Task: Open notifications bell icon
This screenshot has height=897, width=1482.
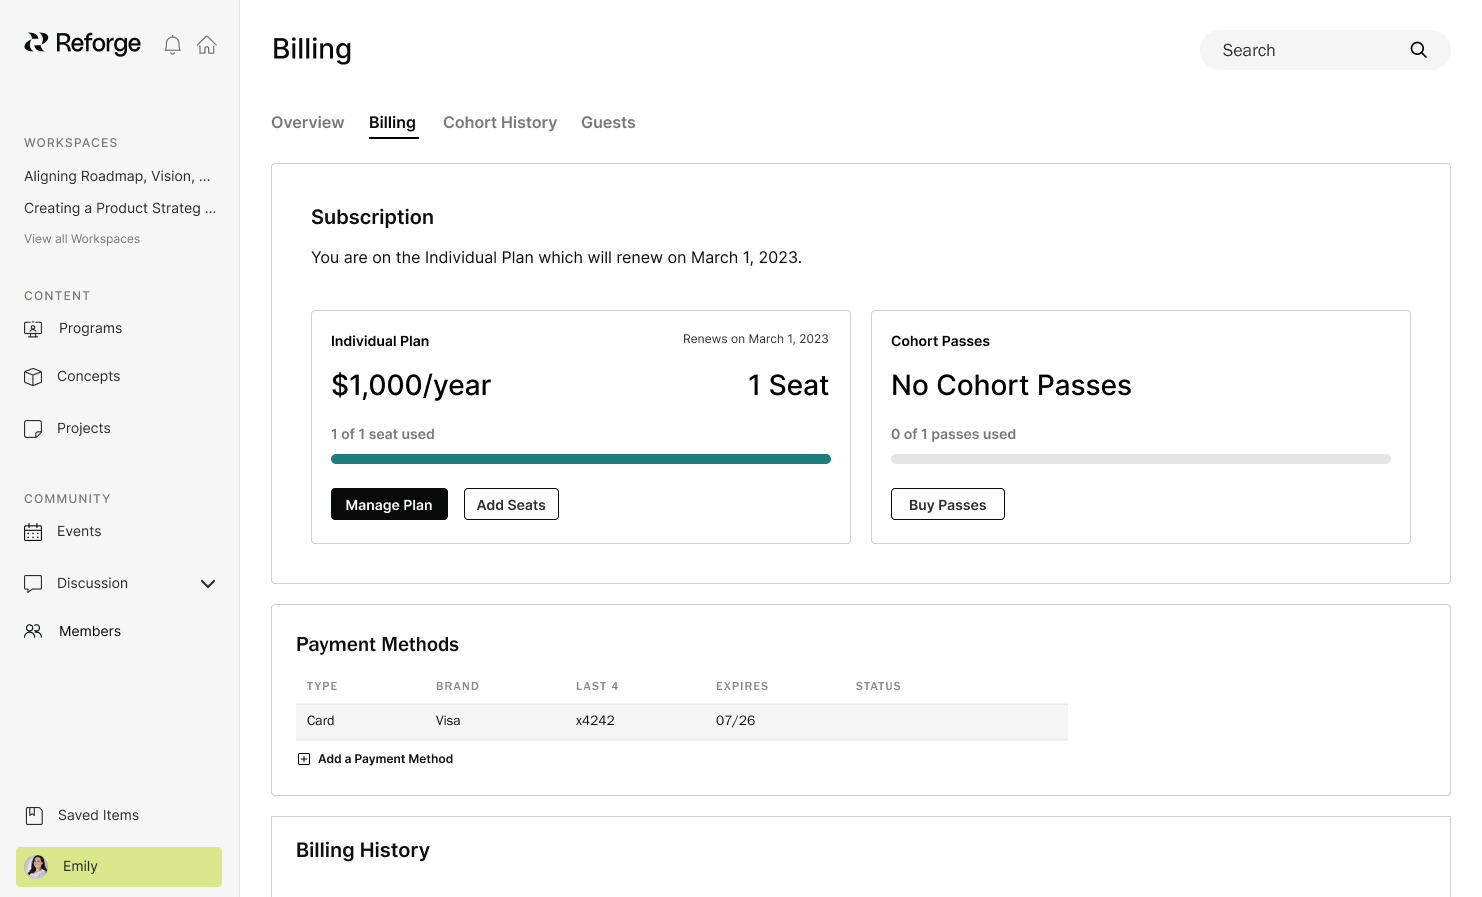Action: click(x=173, y=45)
